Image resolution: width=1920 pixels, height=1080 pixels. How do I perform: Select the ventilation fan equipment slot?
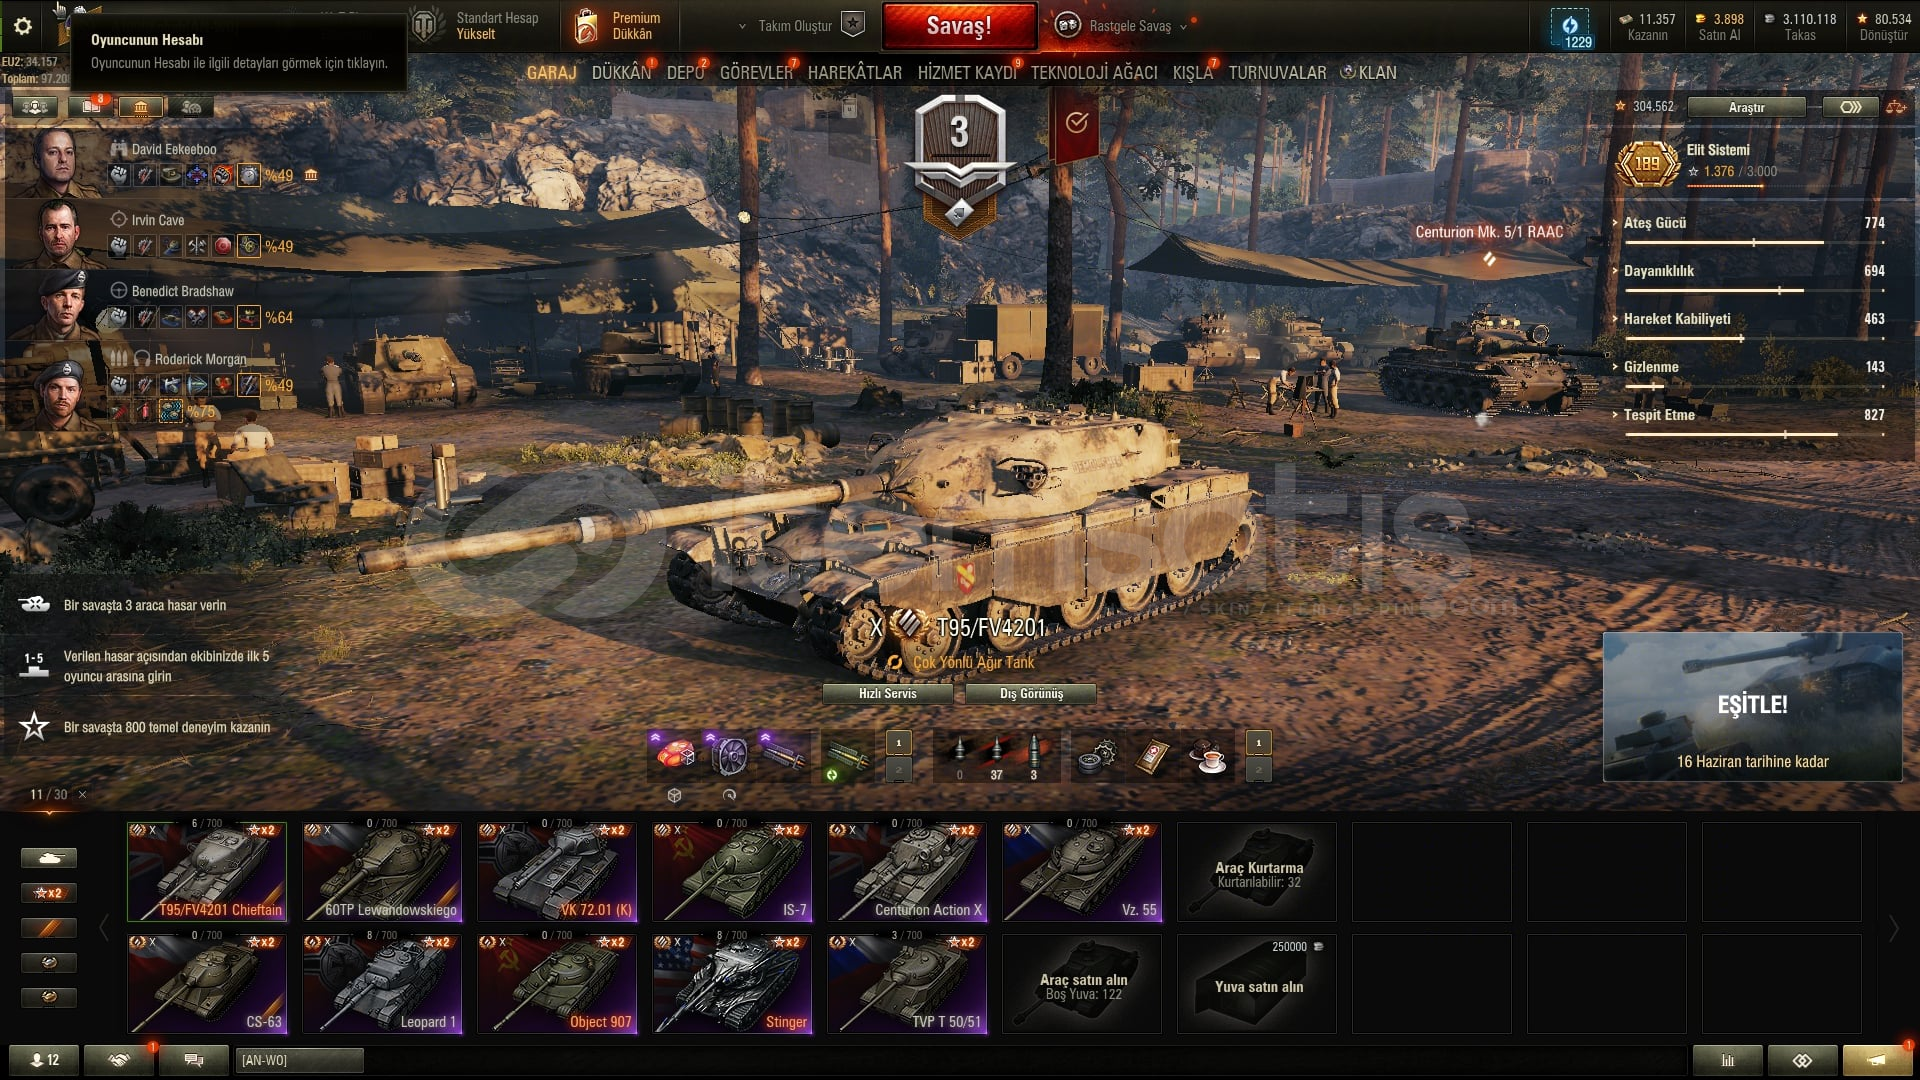coord(729,756)
